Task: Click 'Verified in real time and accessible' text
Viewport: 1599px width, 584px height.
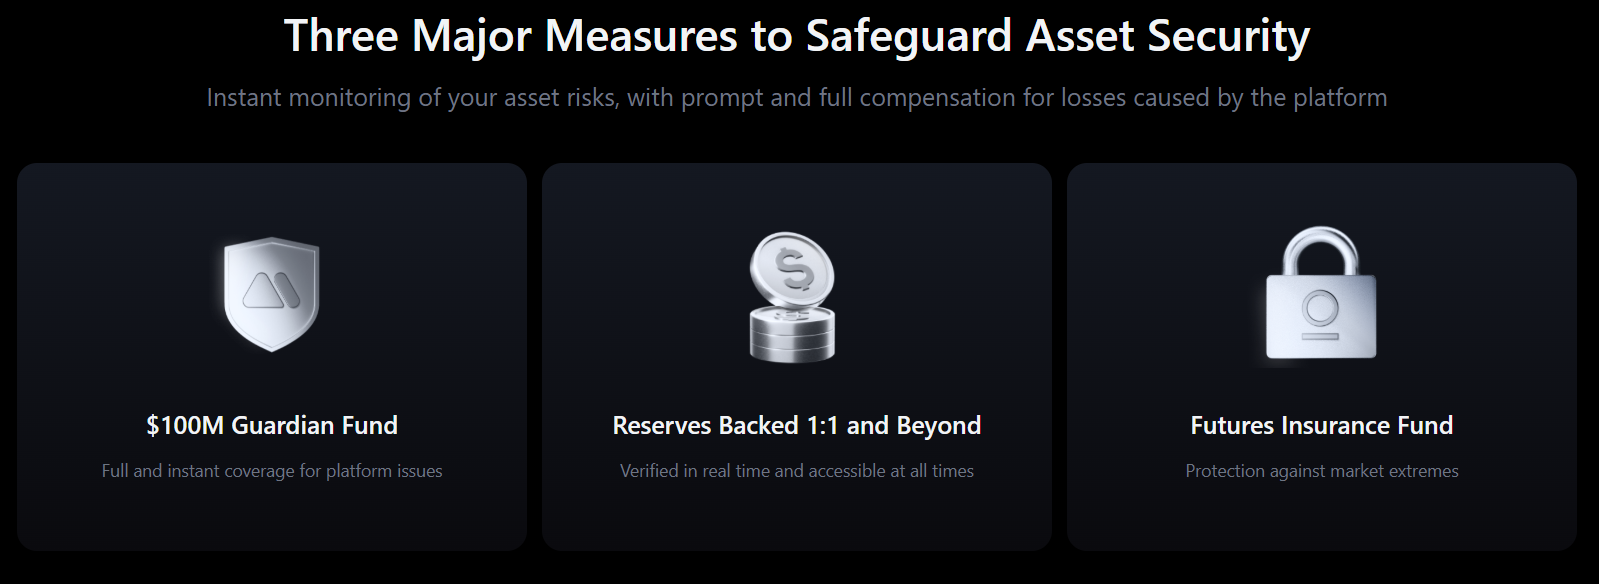Action: (x=797, y=471)
